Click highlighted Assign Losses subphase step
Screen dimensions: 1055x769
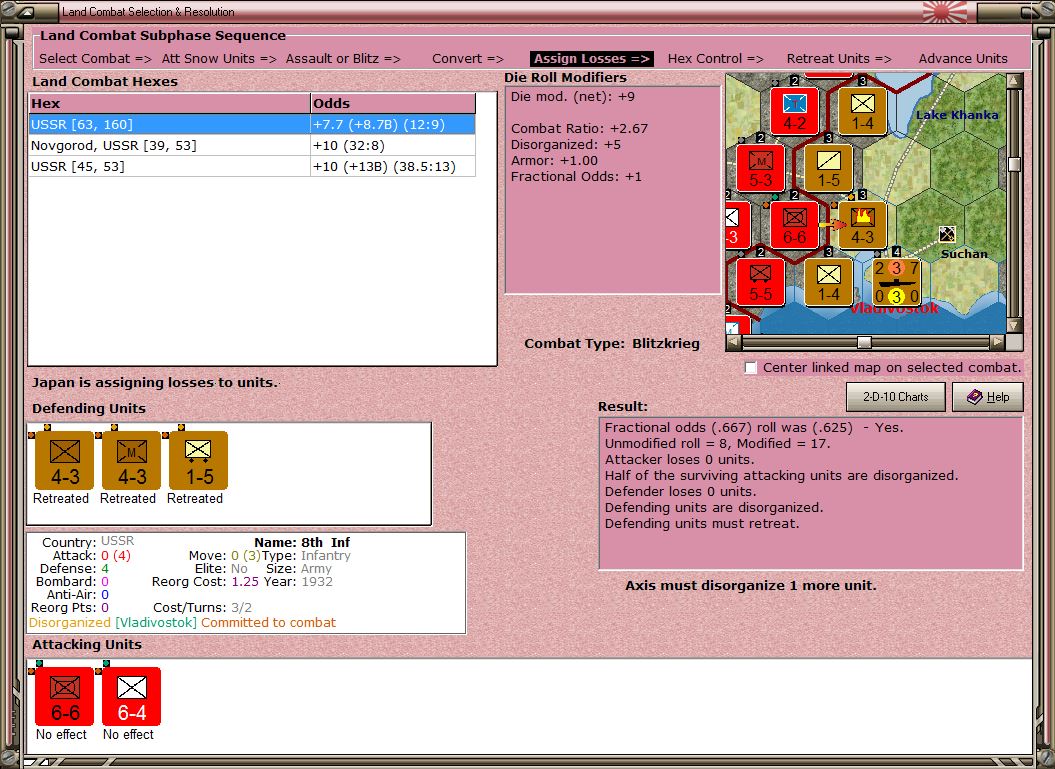[591, 59]
